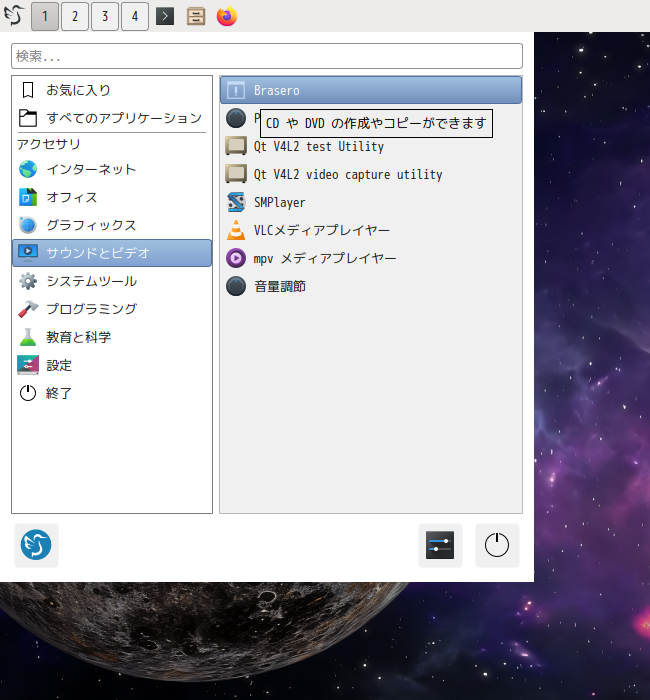Select システムツール category
This screenshot has height=700, width=650.
(112, 281)
